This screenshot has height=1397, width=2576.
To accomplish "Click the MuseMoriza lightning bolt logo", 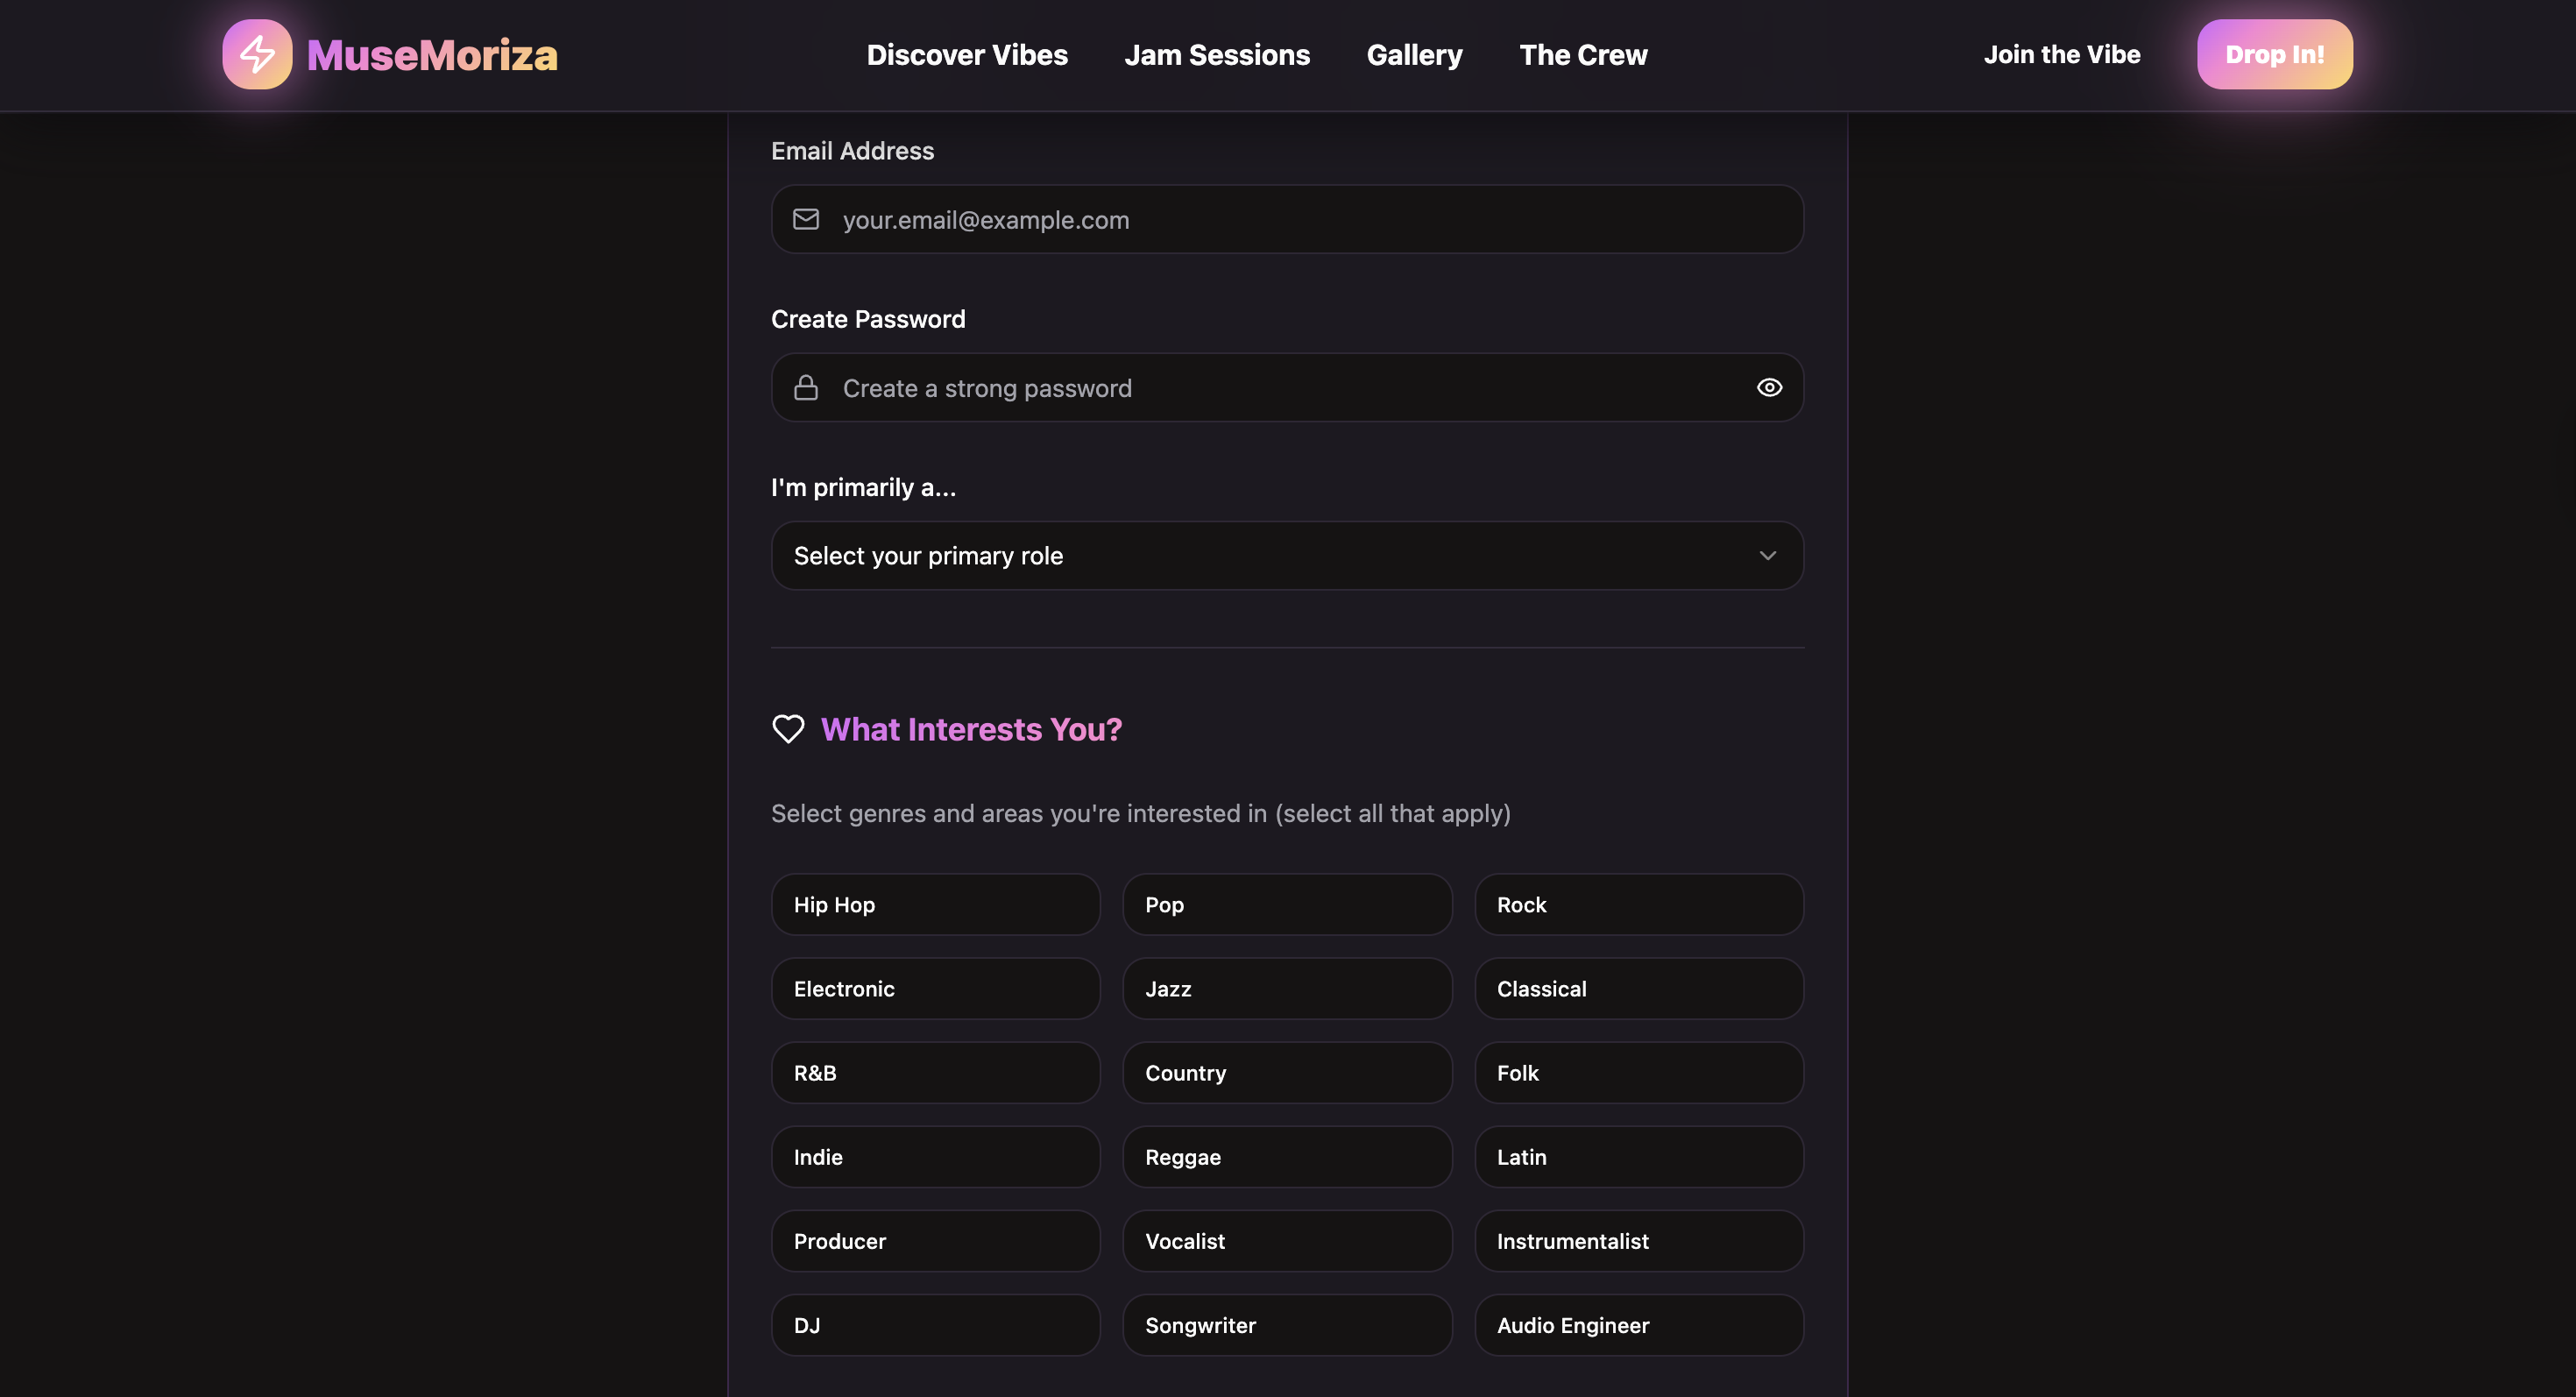I will tap(257, 54).
